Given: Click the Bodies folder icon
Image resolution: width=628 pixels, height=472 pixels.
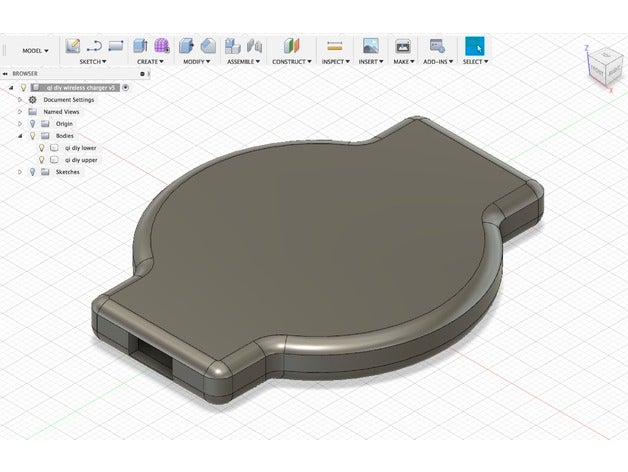Looking at the screenshot, I should 45,136.
